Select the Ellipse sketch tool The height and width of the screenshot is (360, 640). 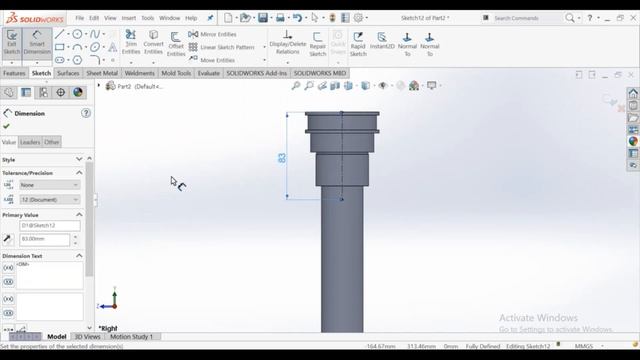tap(95, 47)
